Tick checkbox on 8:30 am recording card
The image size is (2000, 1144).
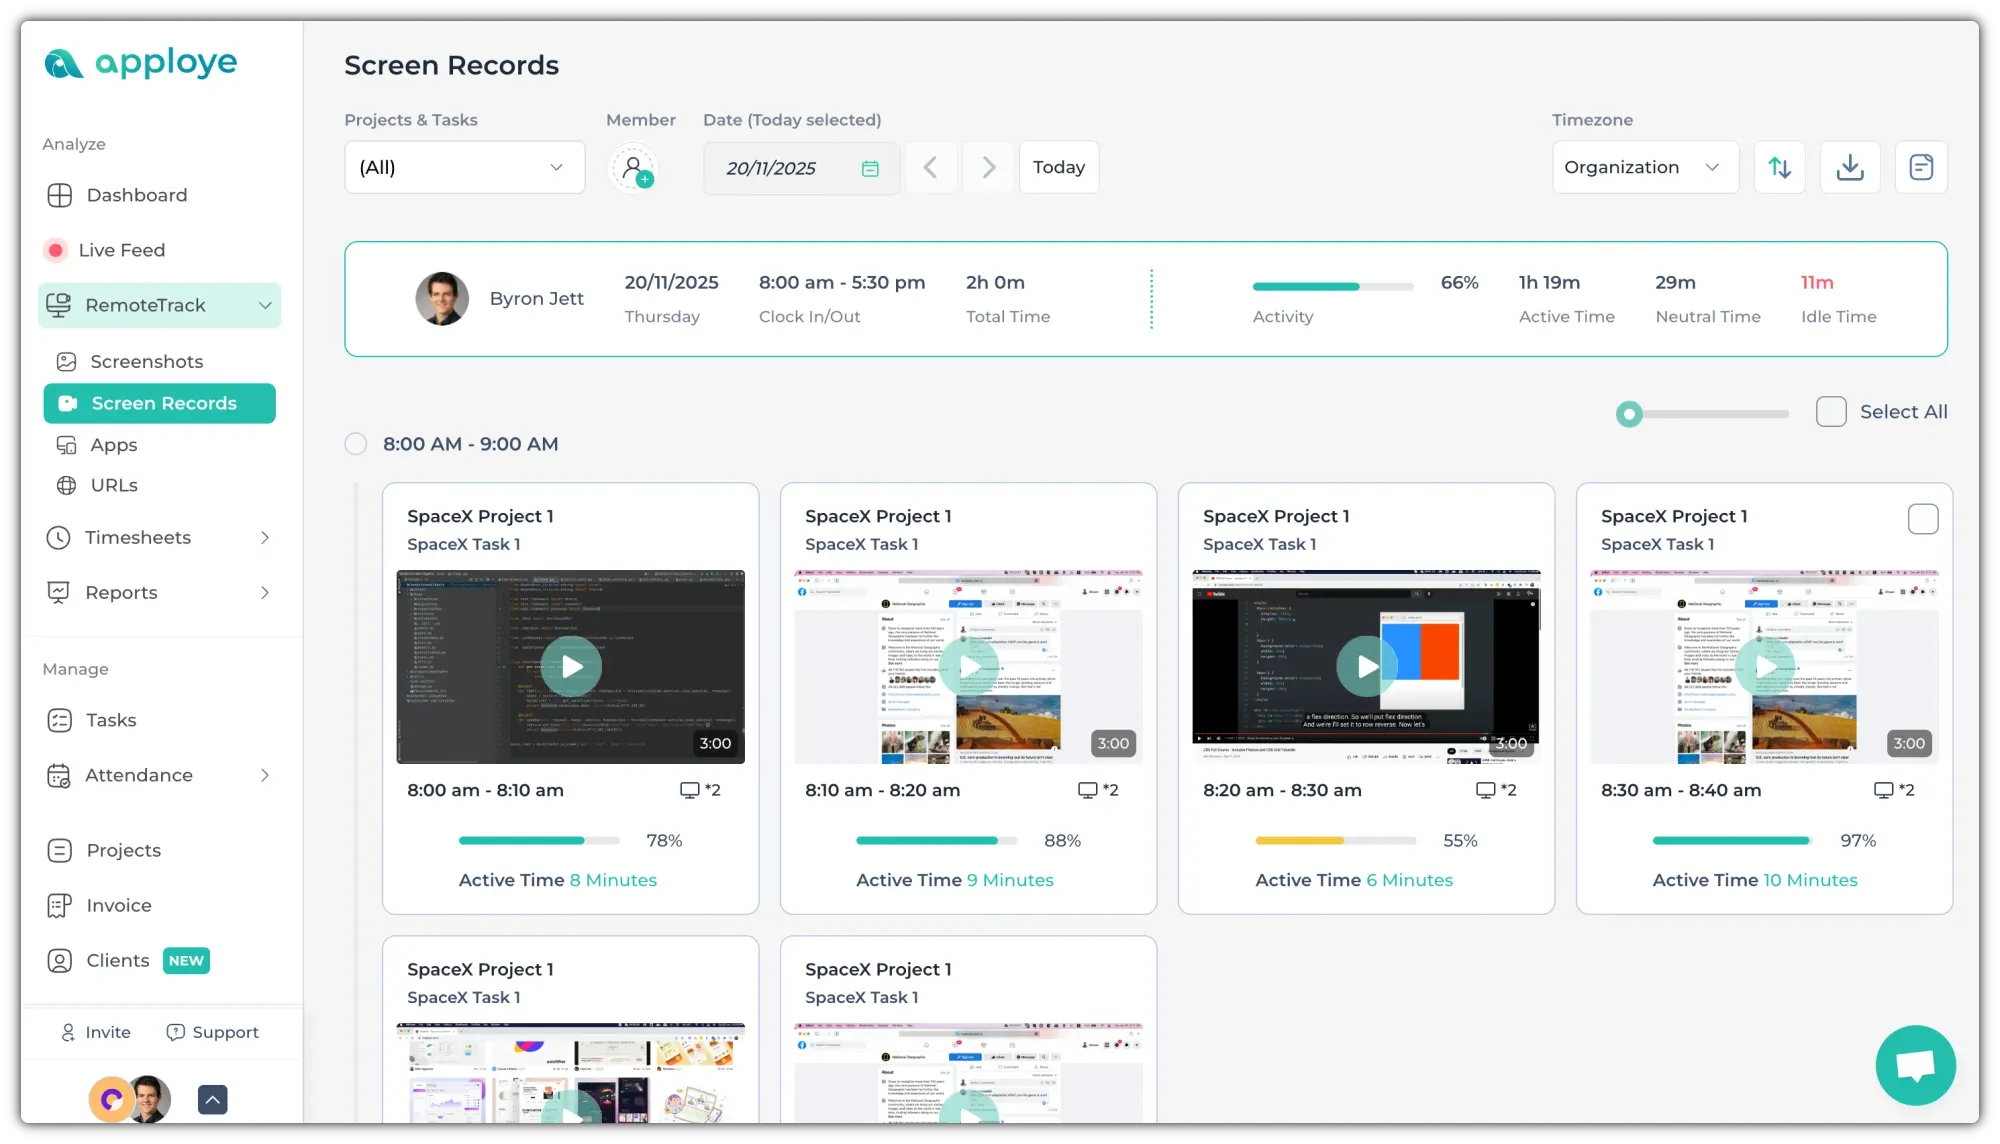pos(1922,519)
